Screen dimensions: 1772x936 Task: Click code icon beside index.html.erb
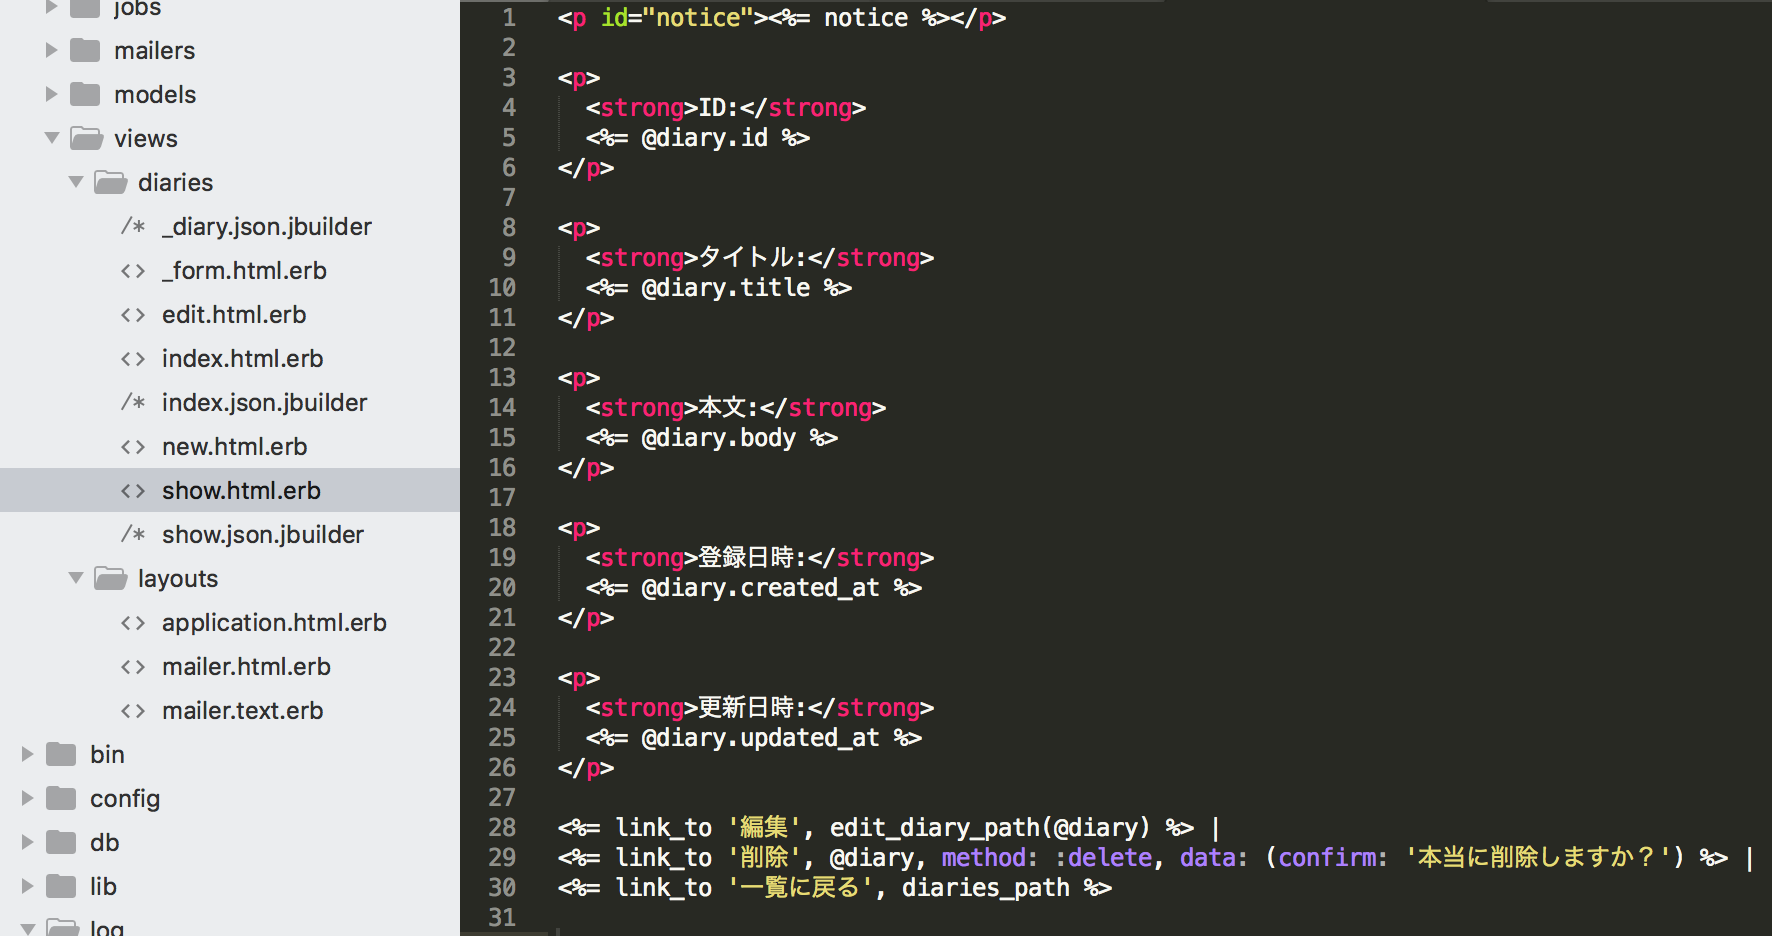tap(133, 358)
